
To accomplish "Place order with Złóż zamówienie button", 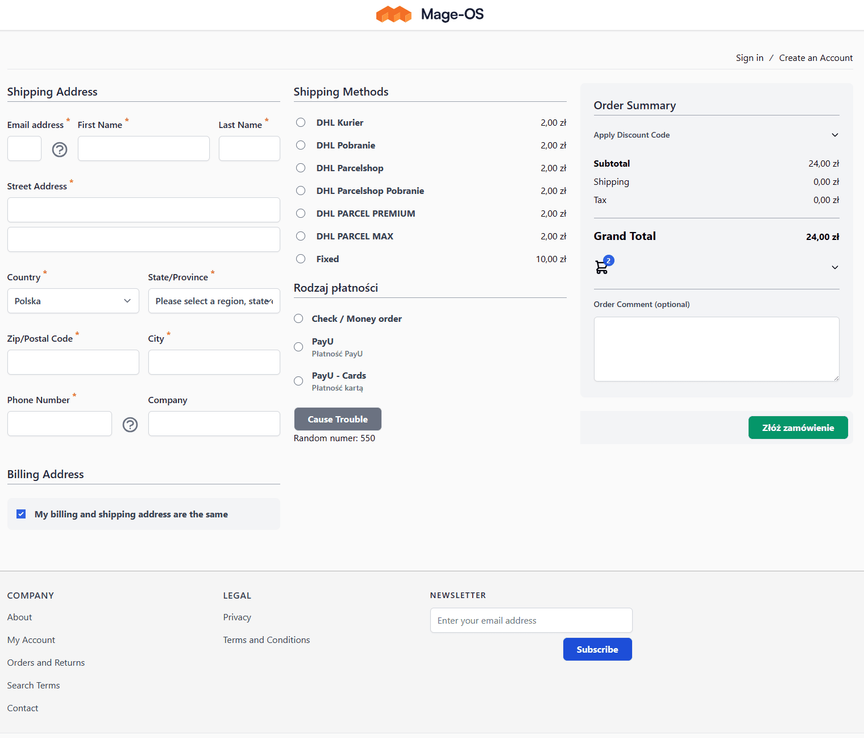I will [x=798, y=428].
